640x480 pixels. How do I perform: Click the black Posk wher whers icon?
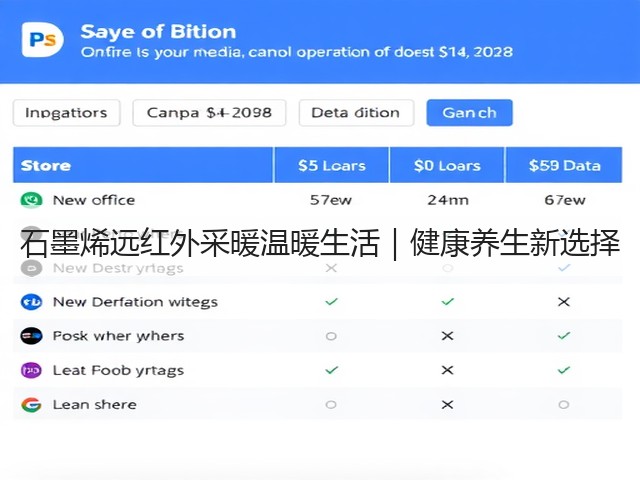(31, 336)
